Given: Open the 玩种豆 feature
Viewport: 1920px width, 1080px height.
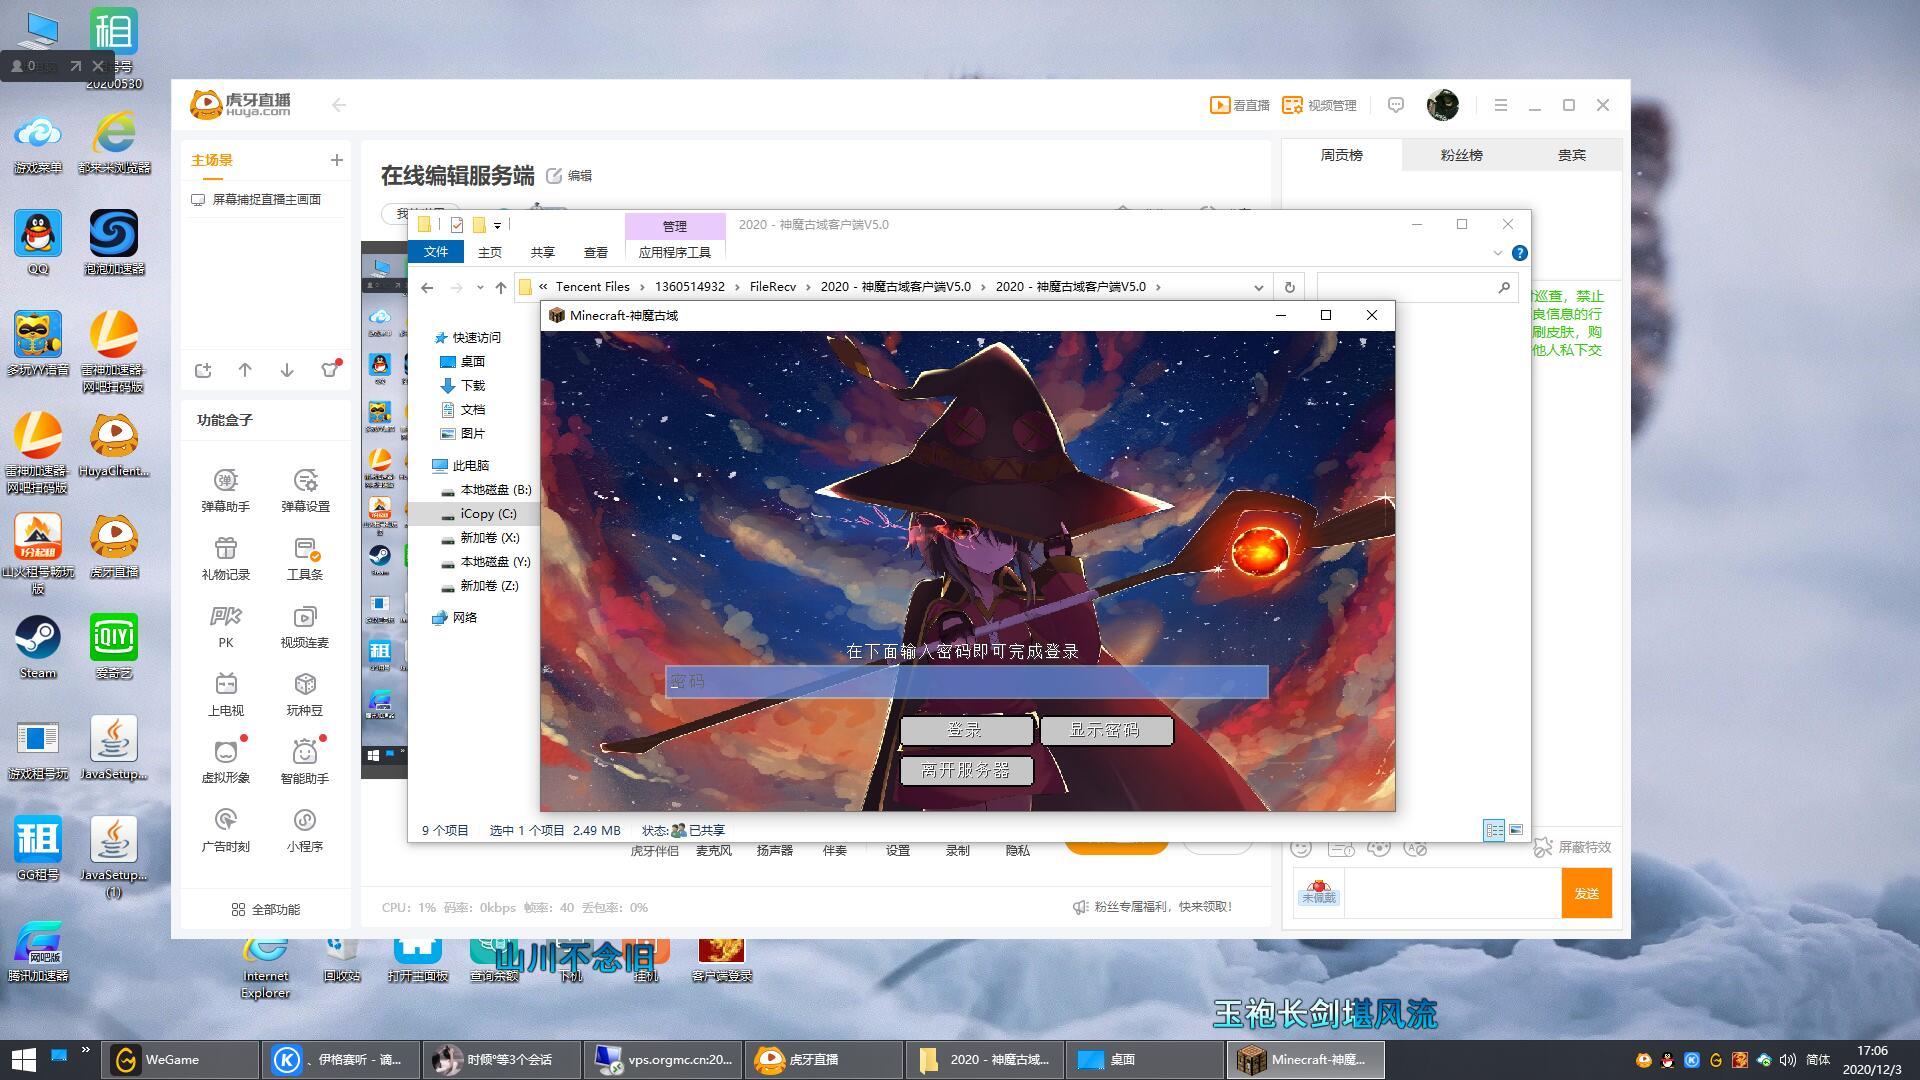Looking at the screenshot, I should (x=305, y=694).
